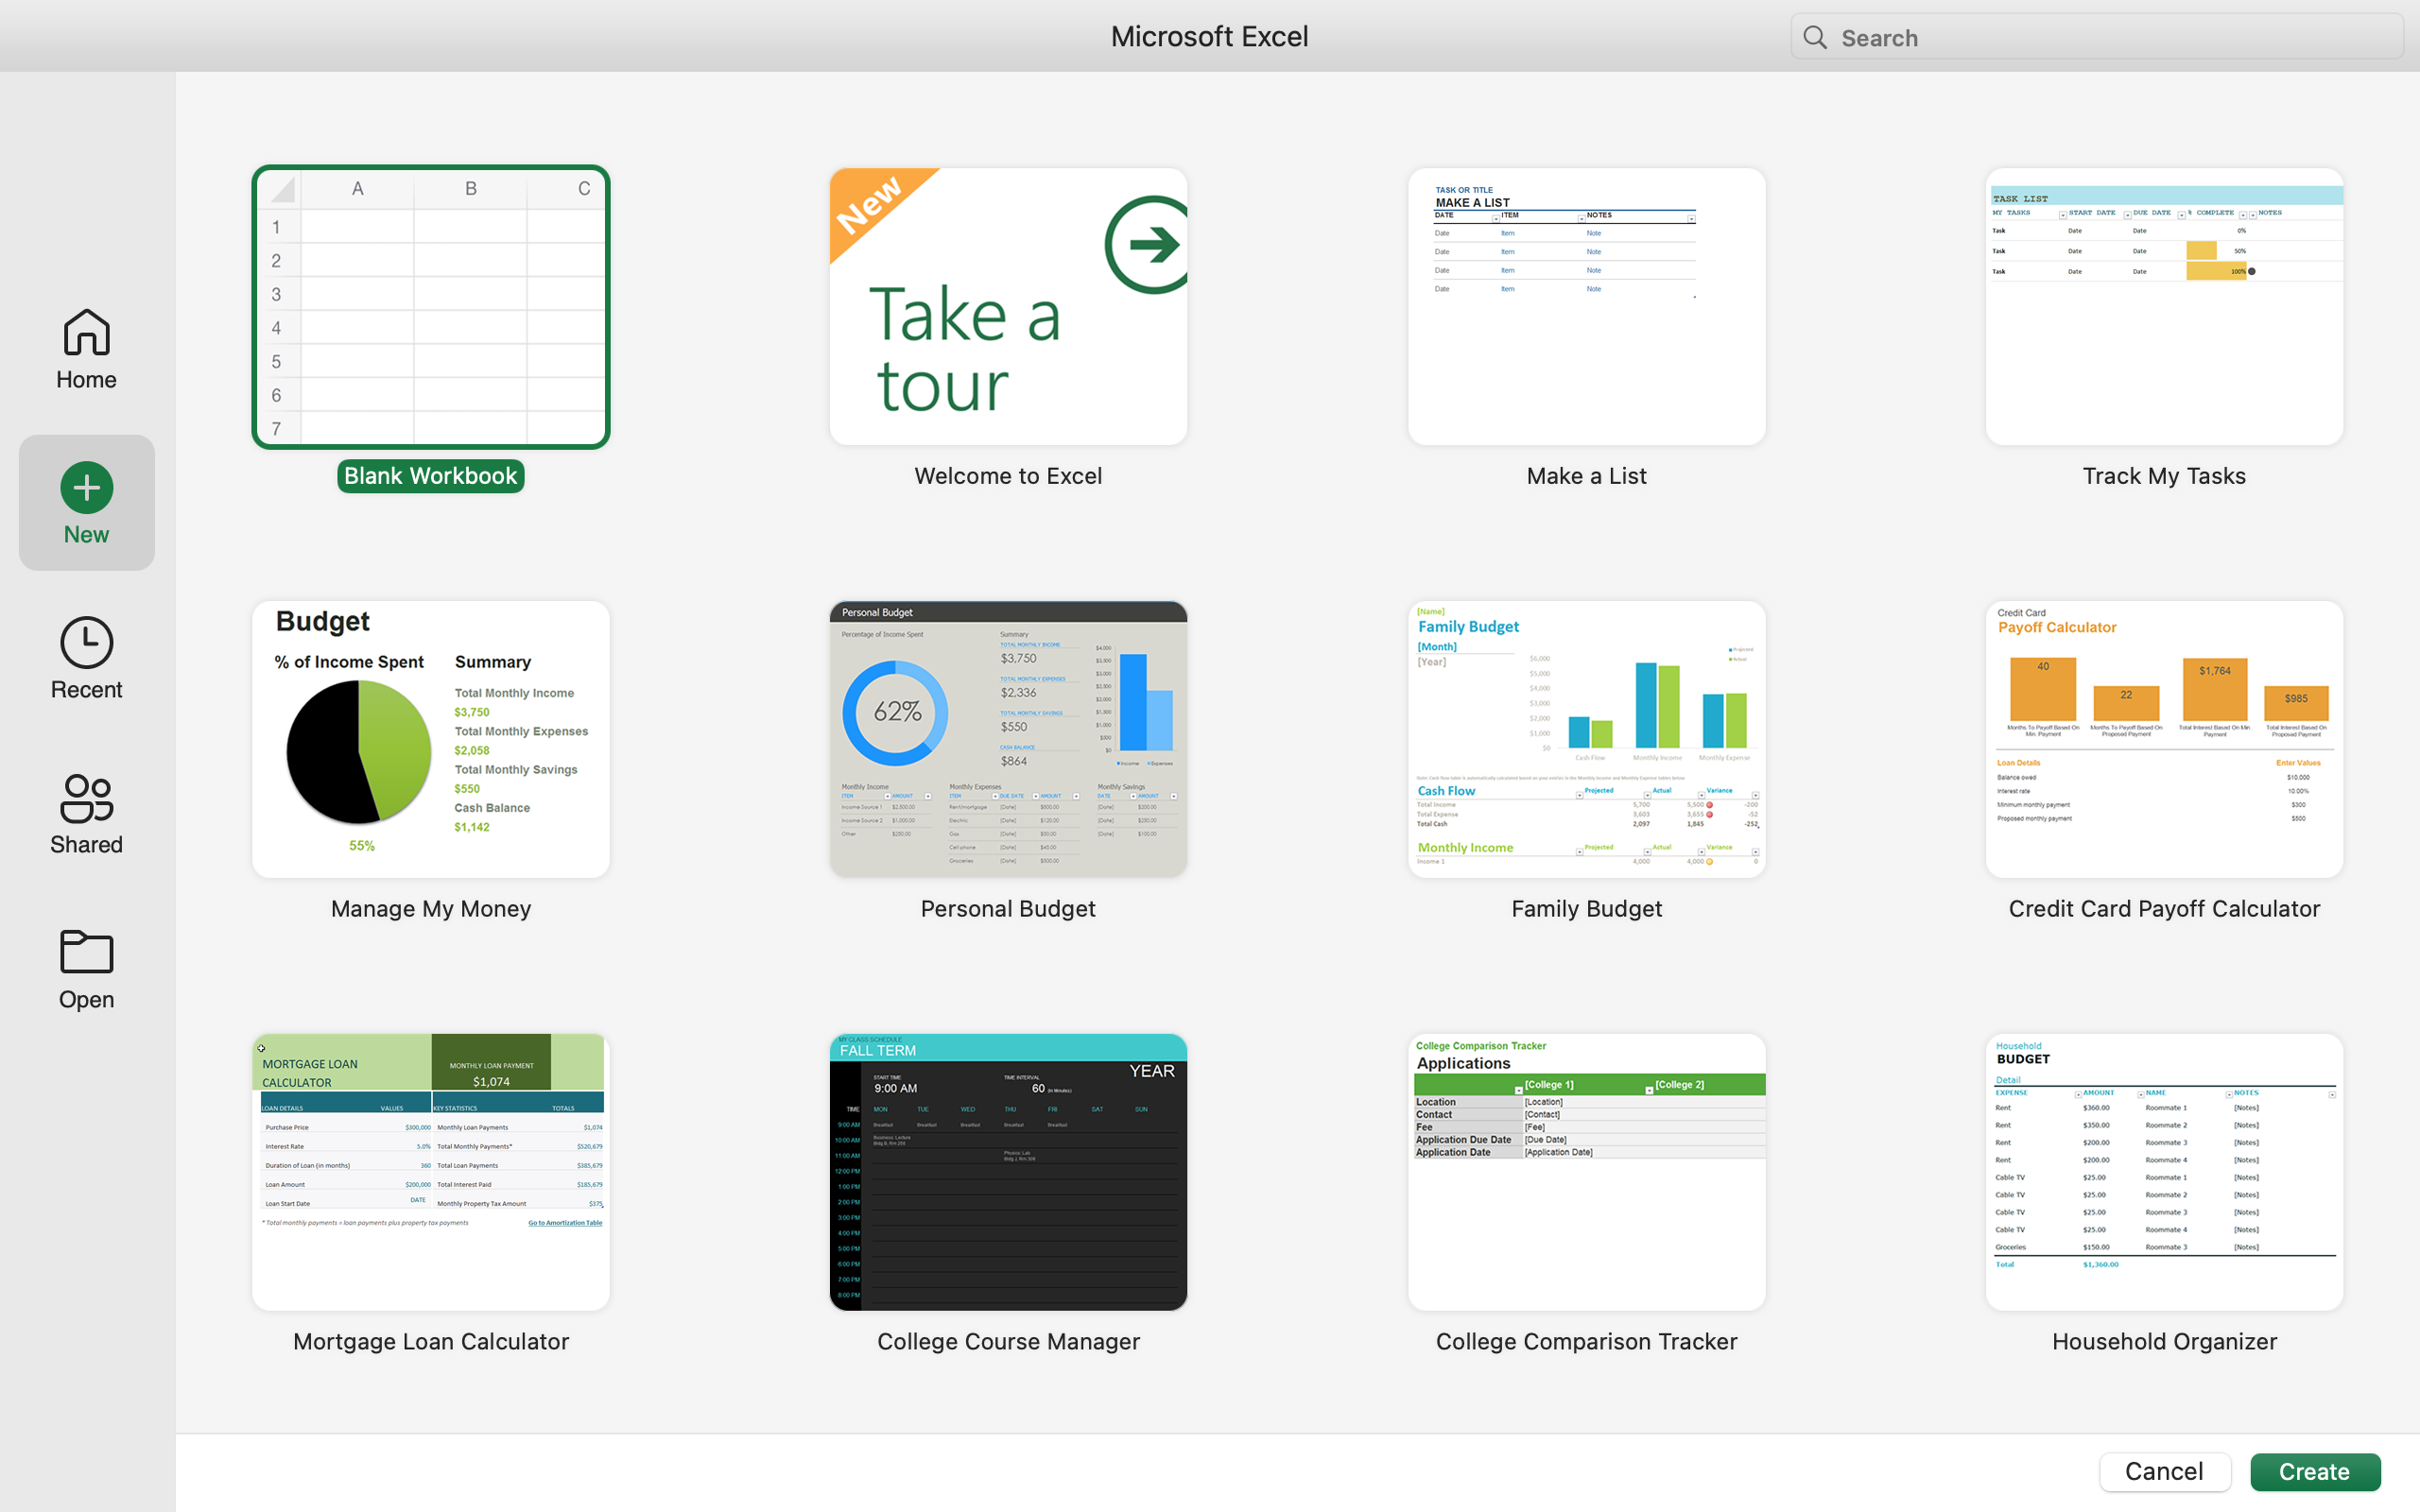Click the Family Budget label text

(x=1586, y=909)
